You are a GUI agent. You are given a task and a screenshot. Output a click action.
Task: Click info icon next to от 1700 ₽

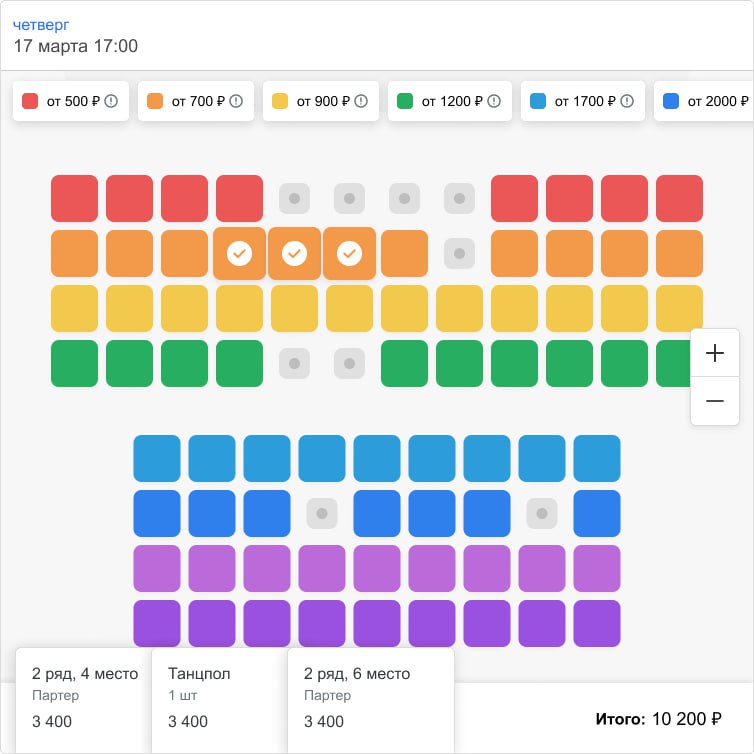[x=626, y=101]
